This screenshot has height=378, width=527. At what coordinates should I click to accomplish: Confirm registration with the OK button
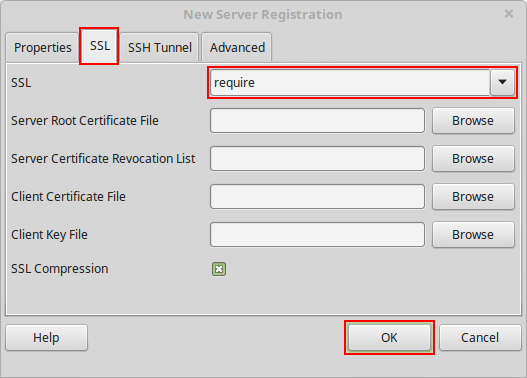(x=389, y=337)
